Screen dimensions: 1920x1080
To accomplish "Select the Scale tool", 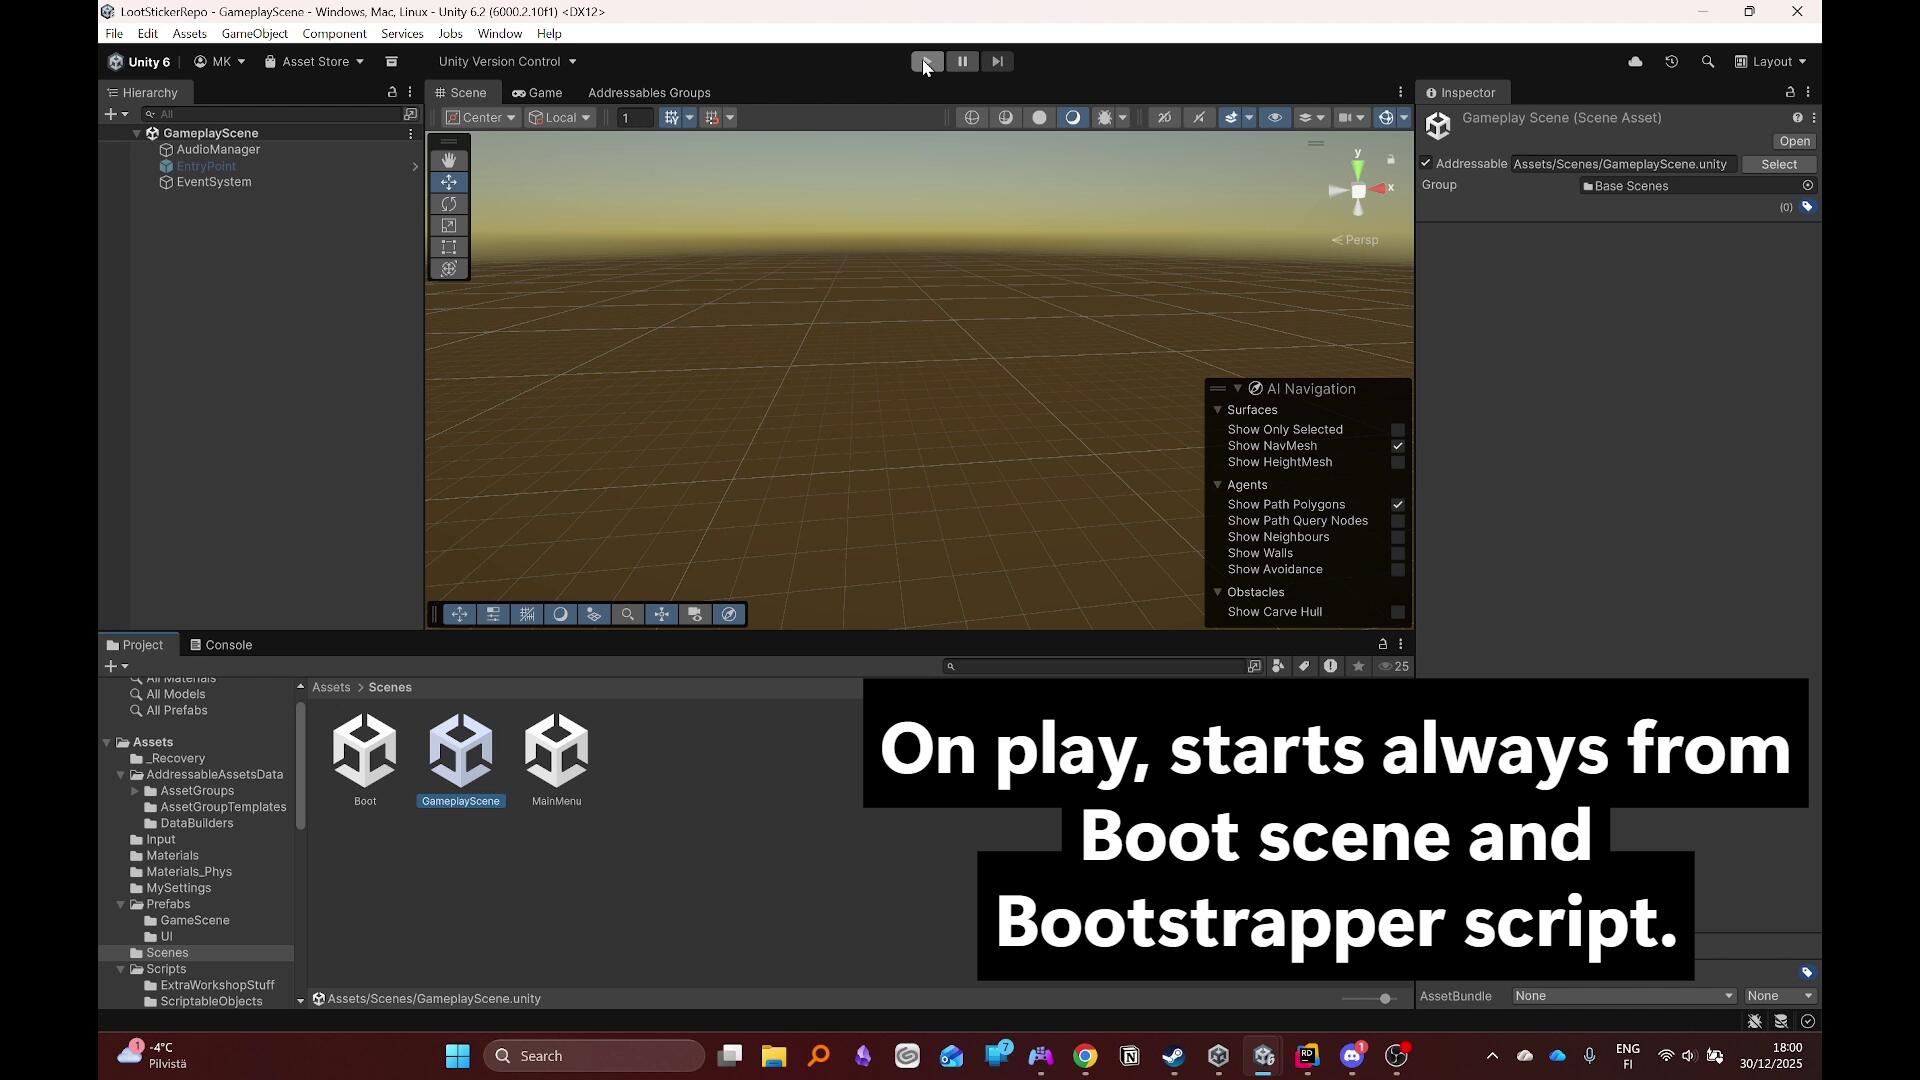I will [449, 226].
